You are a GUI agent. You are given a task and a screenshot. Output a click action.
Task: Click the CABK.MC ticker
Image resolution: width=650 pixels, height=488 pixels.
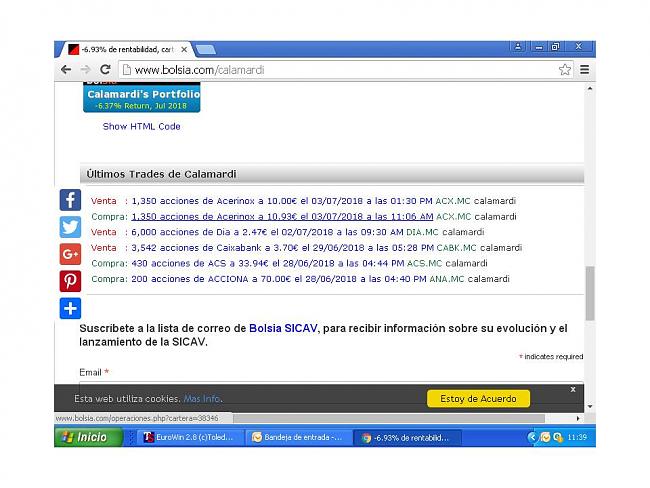[x=456, y=248]
